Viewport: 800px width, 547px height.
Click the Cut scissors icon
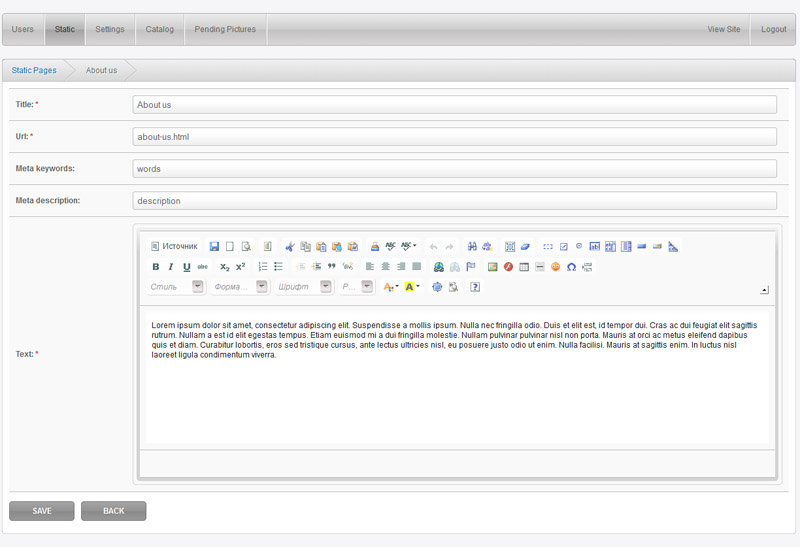pos(289,246)
